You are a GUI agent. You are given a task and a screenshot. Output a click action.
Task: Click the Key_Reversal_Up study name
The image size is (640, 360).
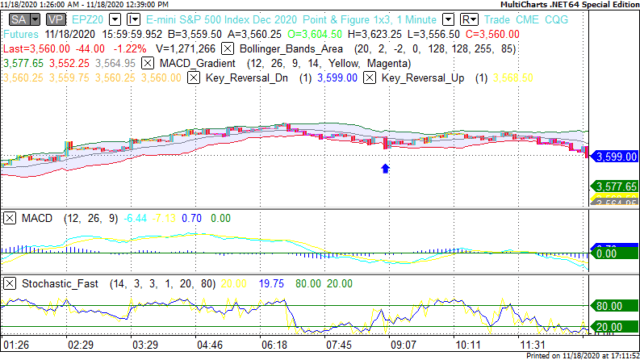click(x=422, y=78)
